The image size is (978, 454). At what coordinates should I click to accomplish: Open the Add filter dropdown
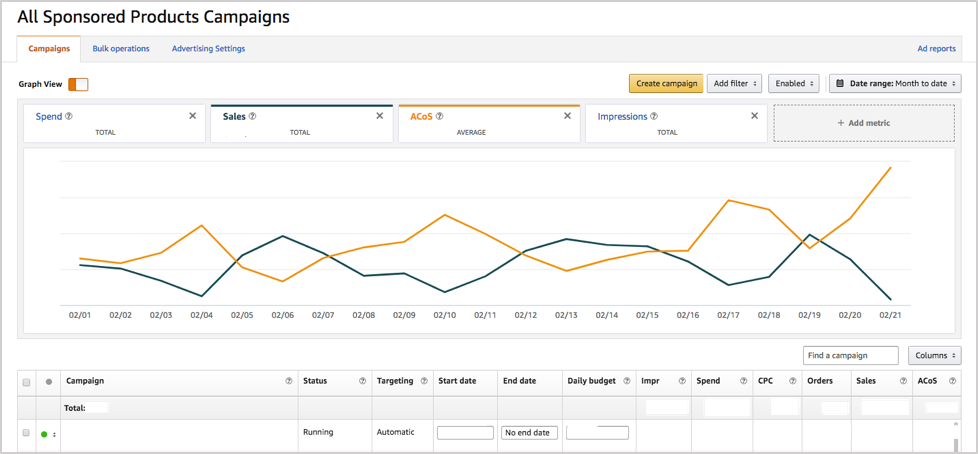click(734, 84)
